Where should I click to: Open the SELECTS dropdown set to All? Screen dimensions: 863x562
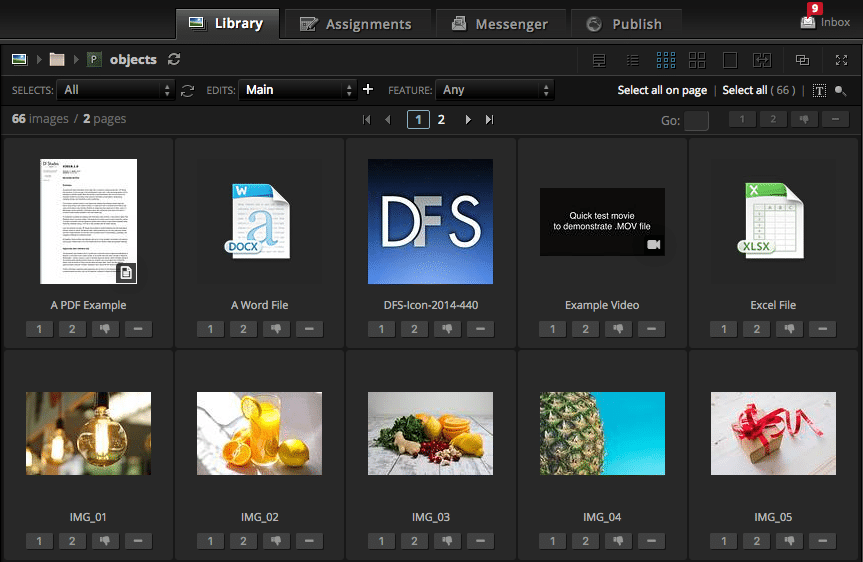(x=116, y=90)
